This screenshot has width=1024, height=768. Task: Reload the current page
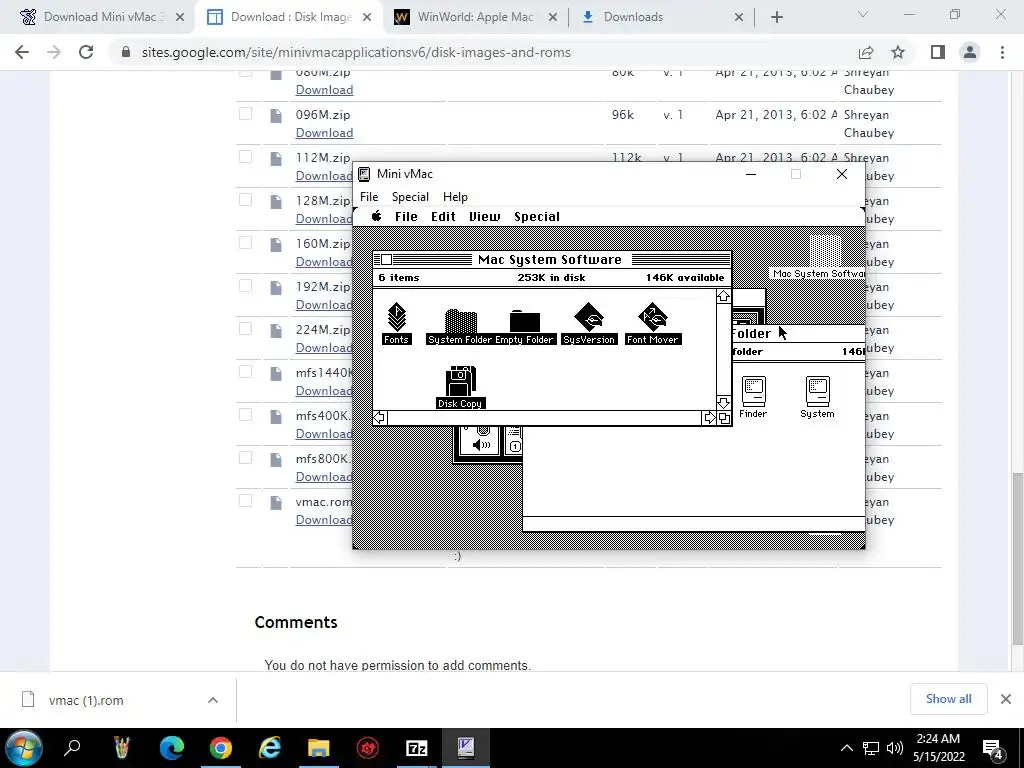86,52
